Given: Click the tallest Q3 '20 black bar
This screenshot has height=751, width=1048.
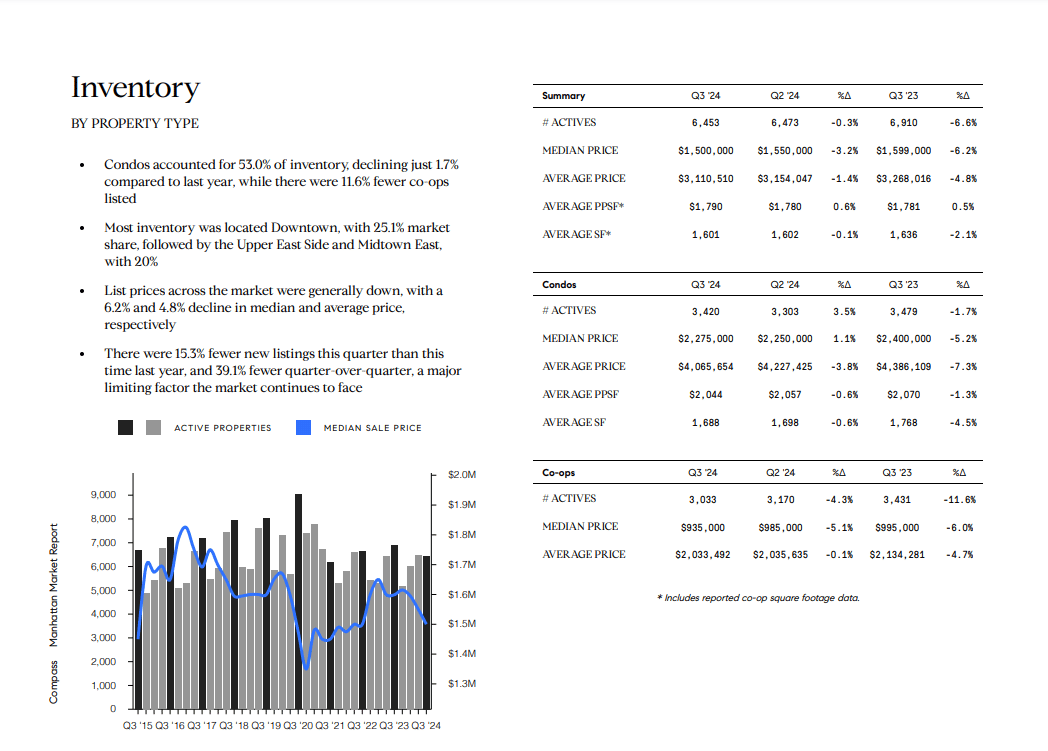Looking at the screenshot, I should 298,601.
